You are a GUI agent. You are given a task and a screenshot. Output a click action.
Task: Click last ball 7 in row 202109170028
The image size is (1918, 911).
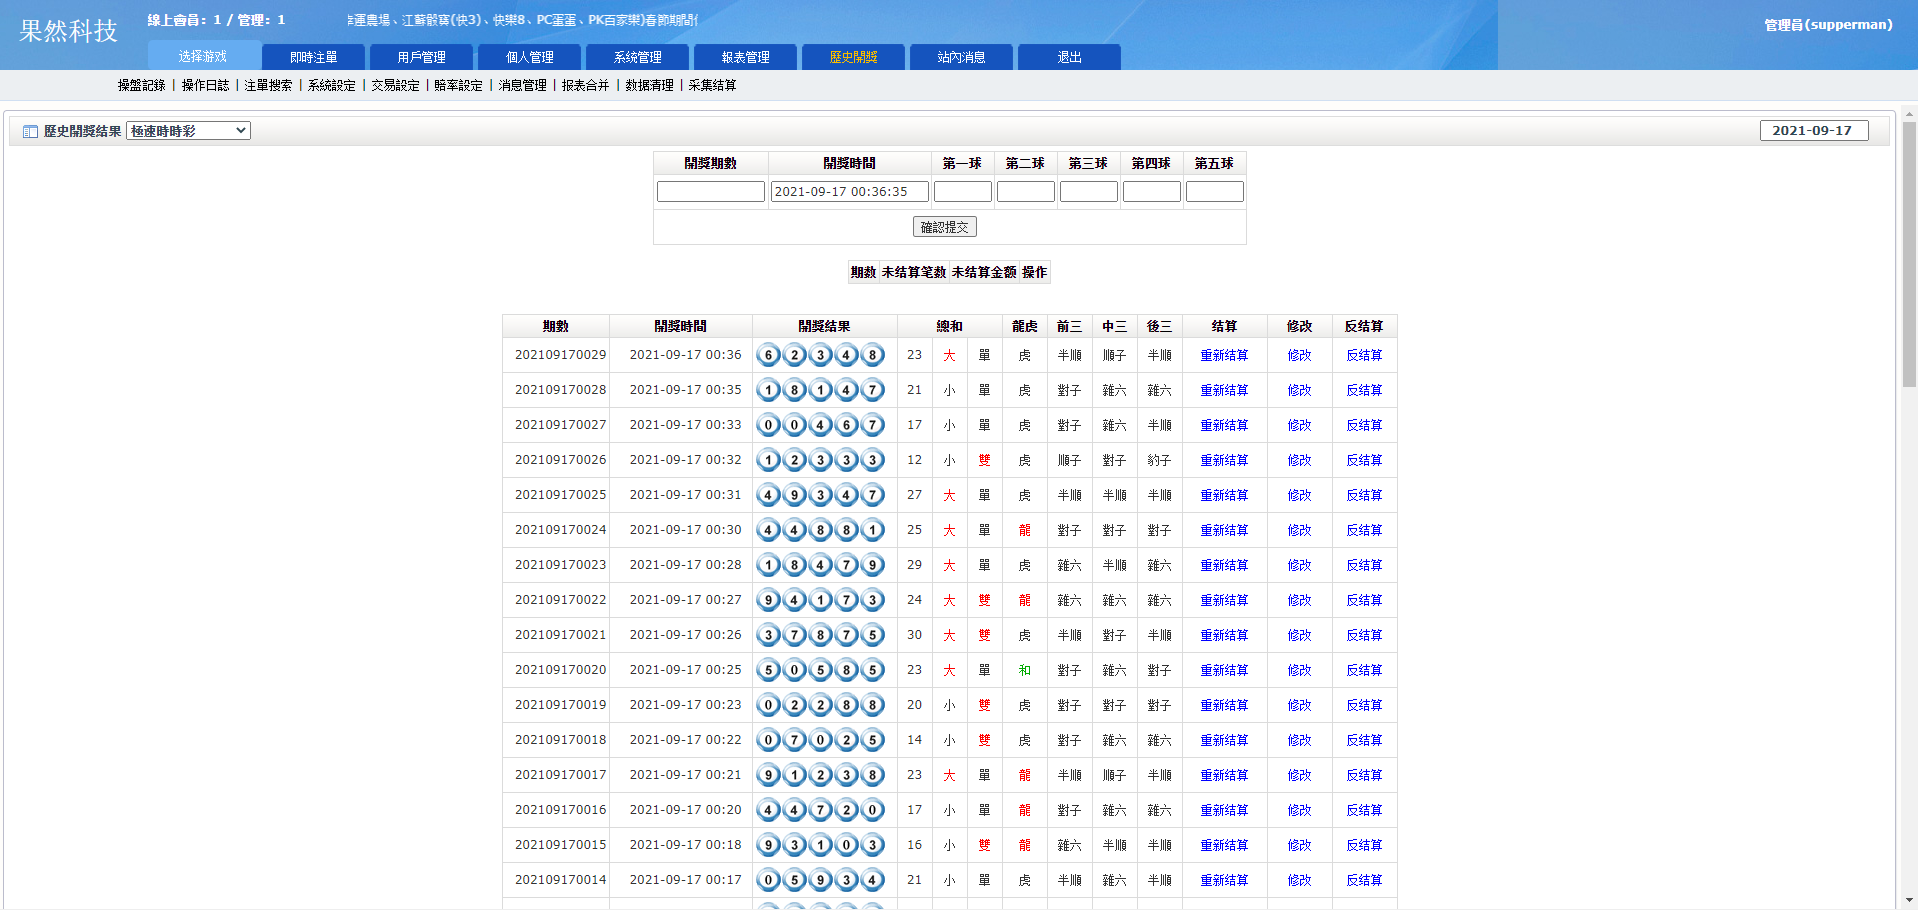[x=872, y=390]
